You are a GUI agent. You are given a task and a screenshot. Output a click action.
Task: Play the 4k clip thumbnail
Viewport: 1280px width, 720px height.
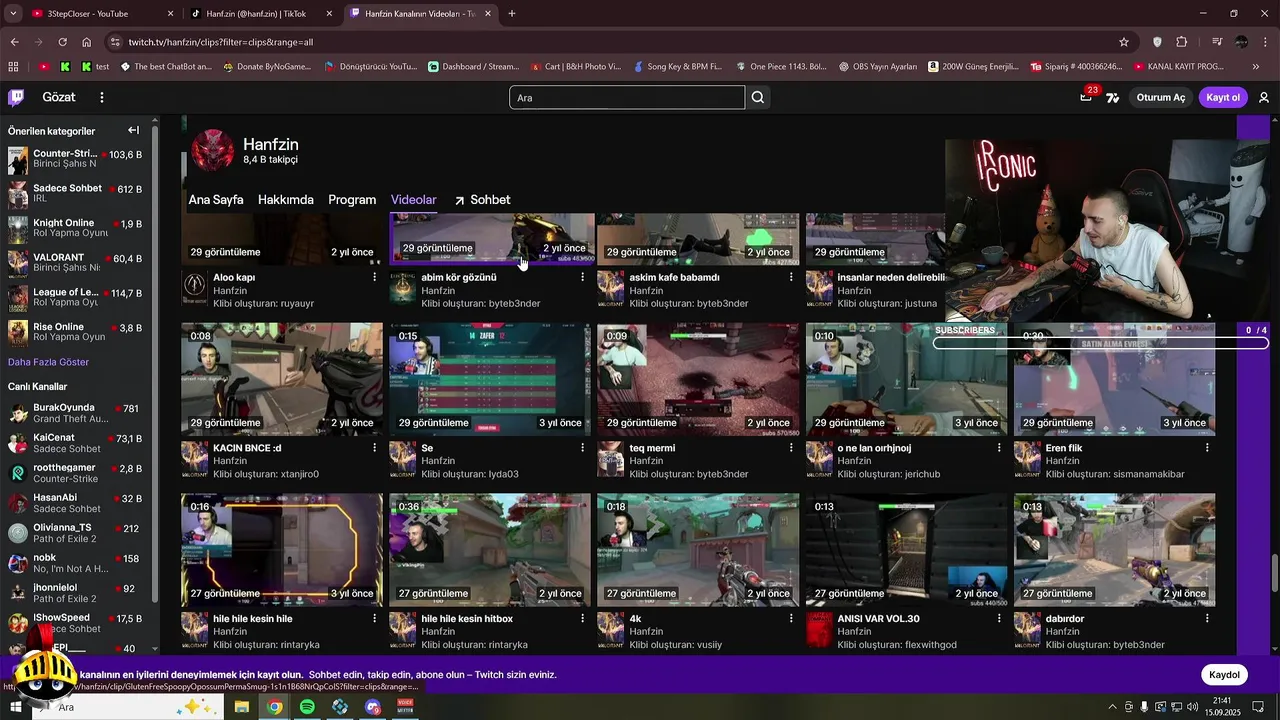pyautogui.click(x=698, y=550)
